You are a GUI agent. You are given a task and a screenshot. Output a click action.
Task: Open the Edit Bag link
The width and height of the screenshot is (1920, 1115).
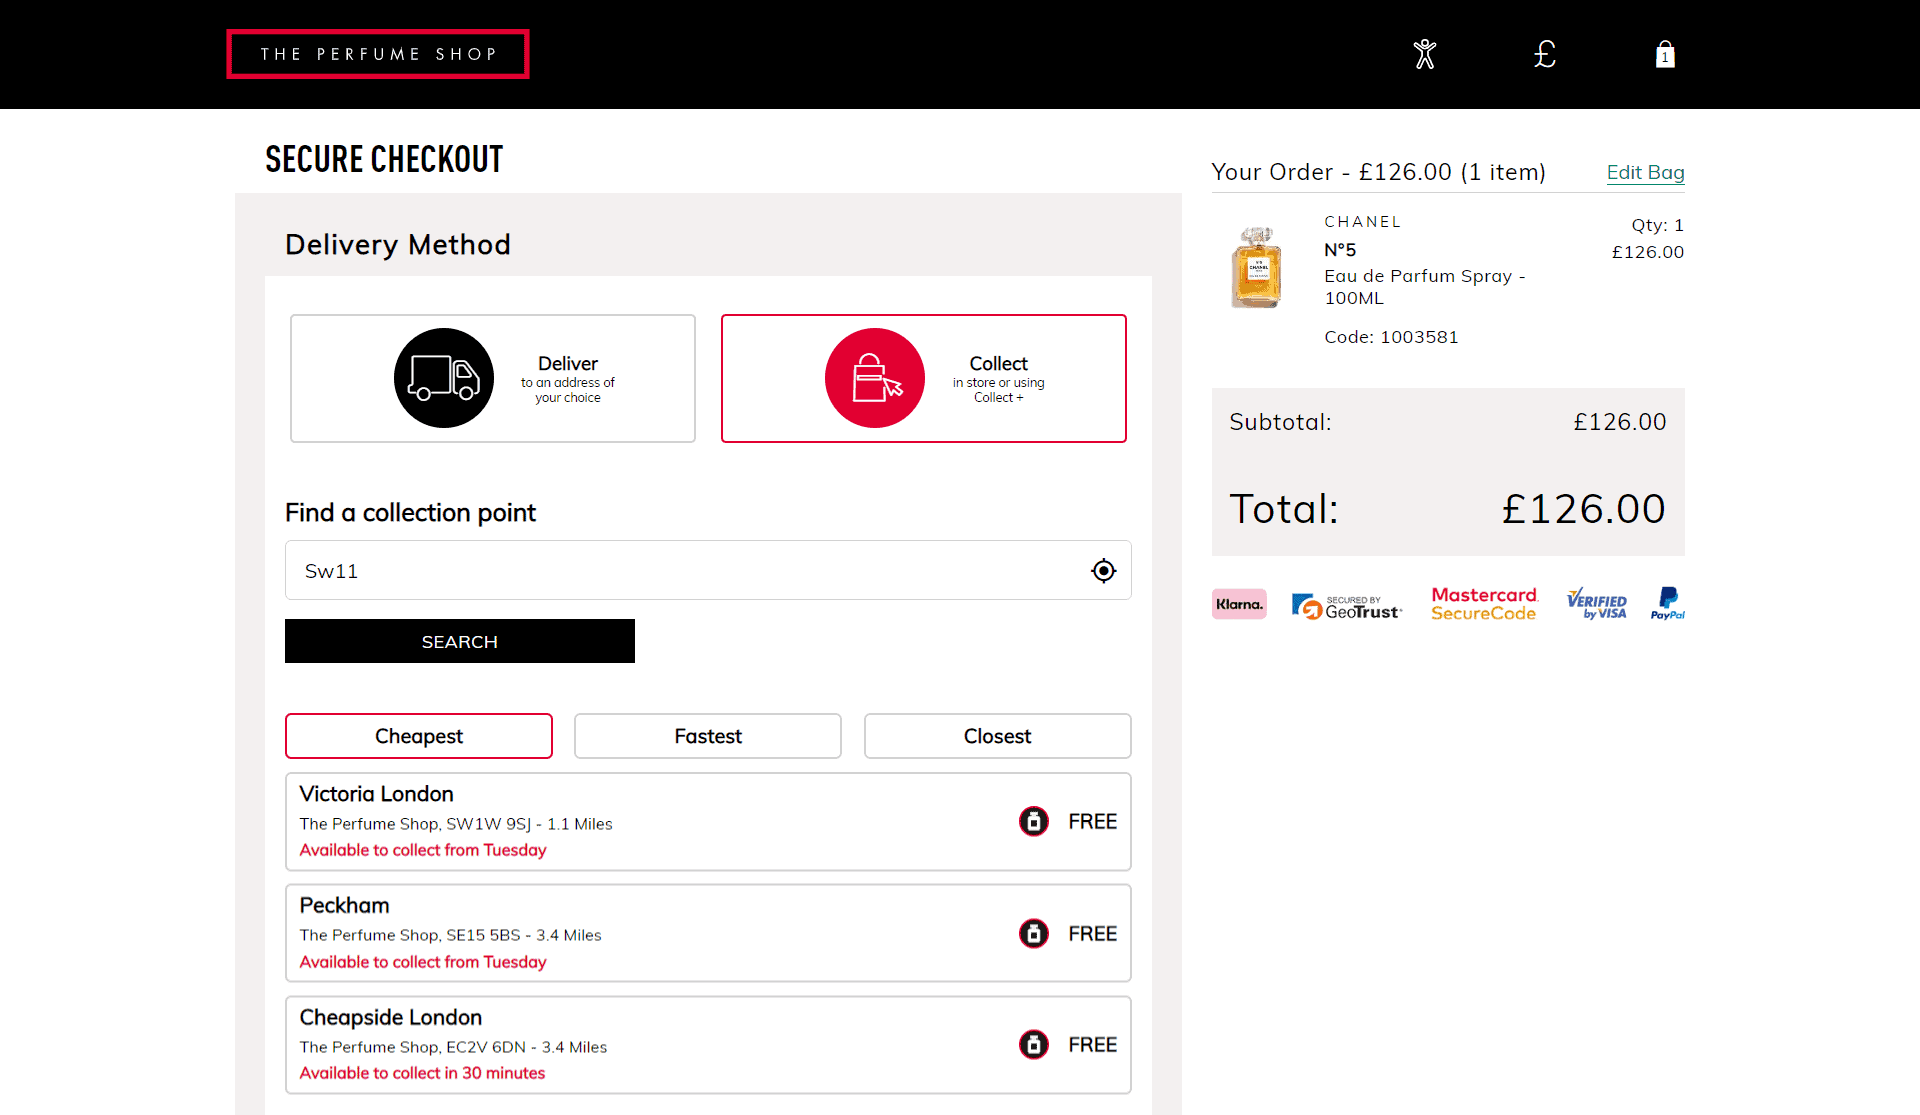tap(1645, 172)
